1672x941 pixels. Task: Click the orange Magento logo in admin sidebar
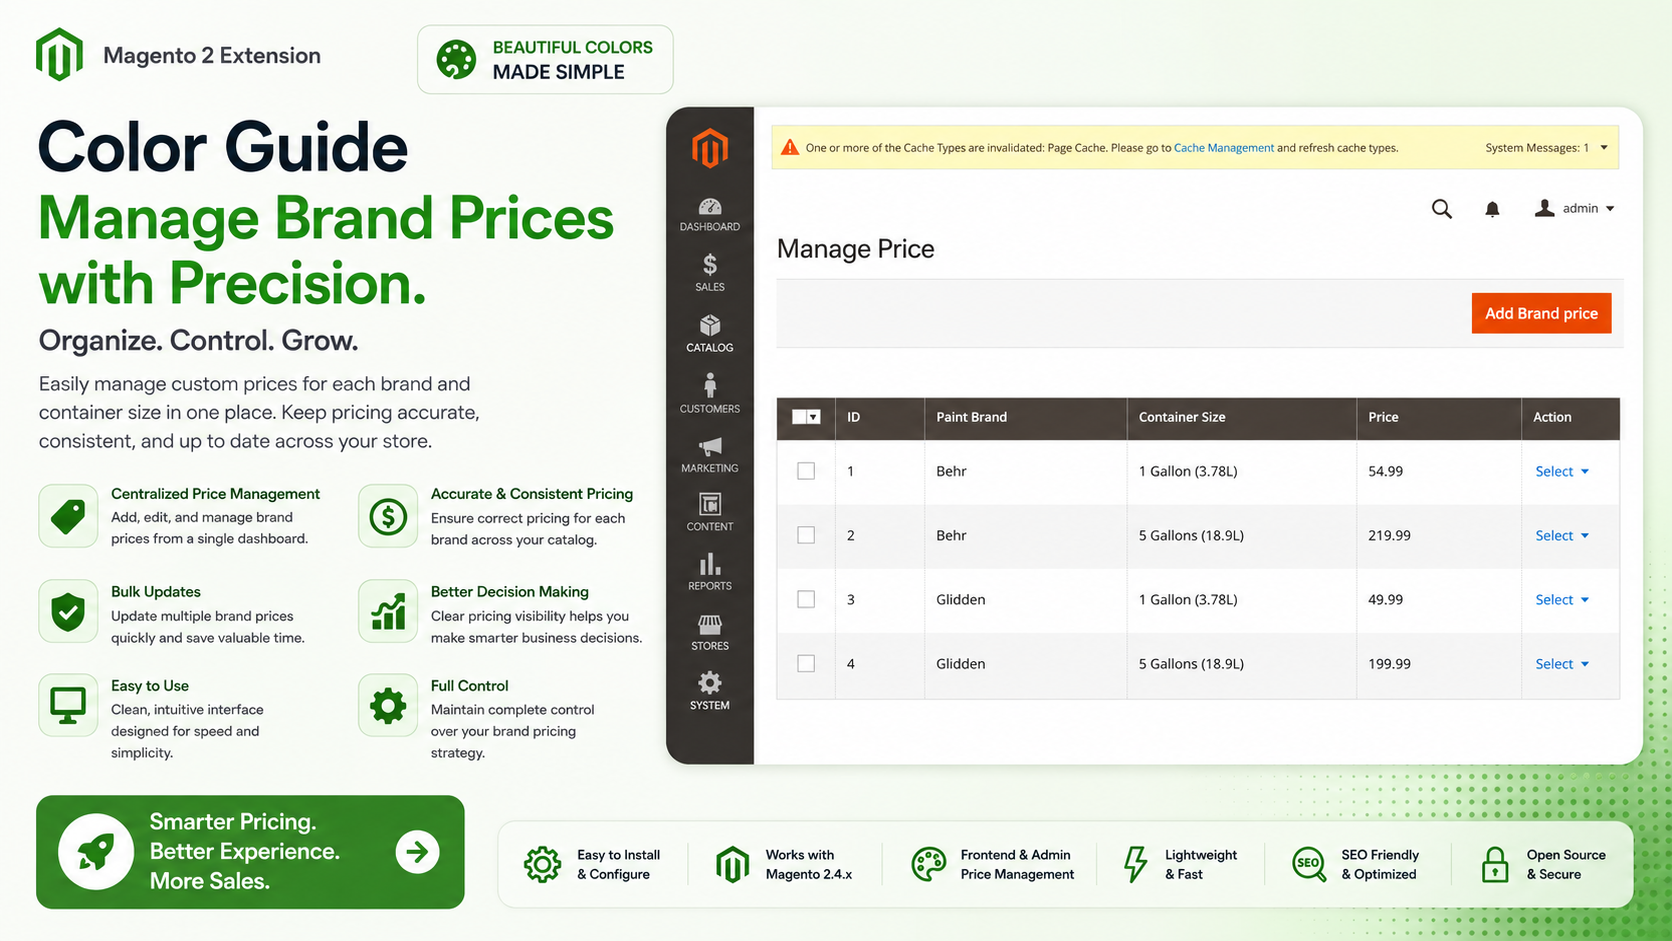click(710, 149)
